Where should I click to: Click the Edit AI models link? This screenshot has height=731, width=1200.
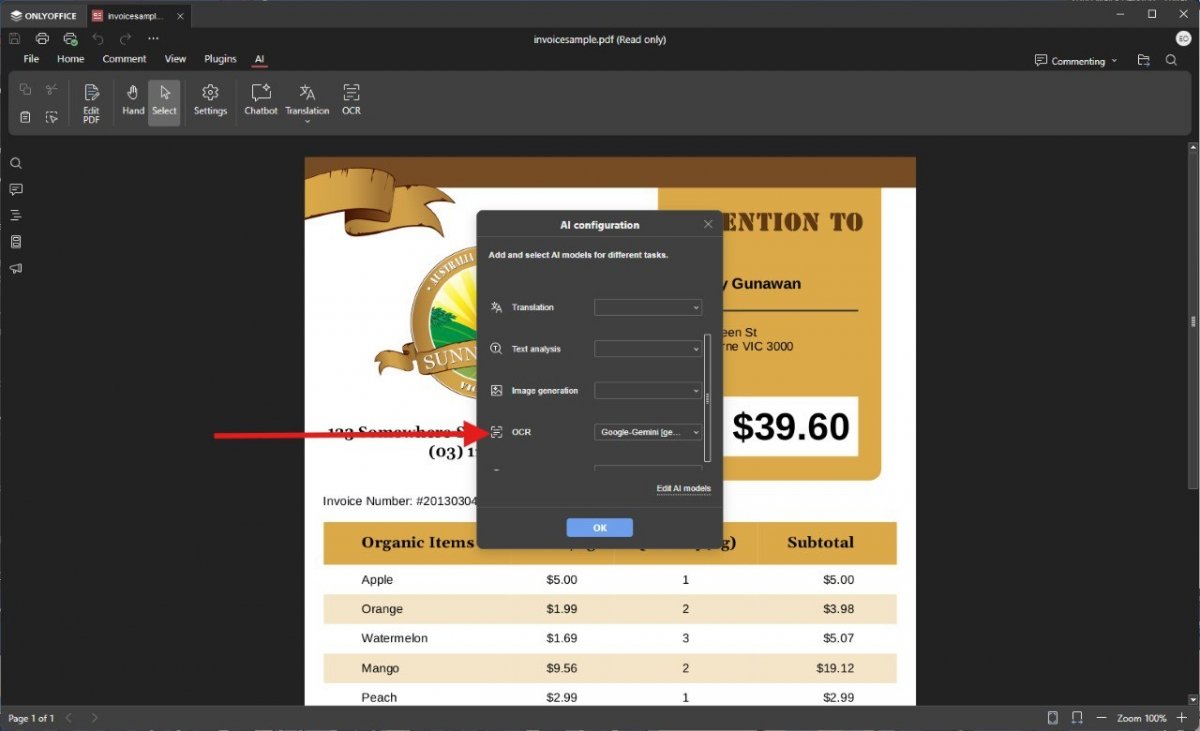683,489
